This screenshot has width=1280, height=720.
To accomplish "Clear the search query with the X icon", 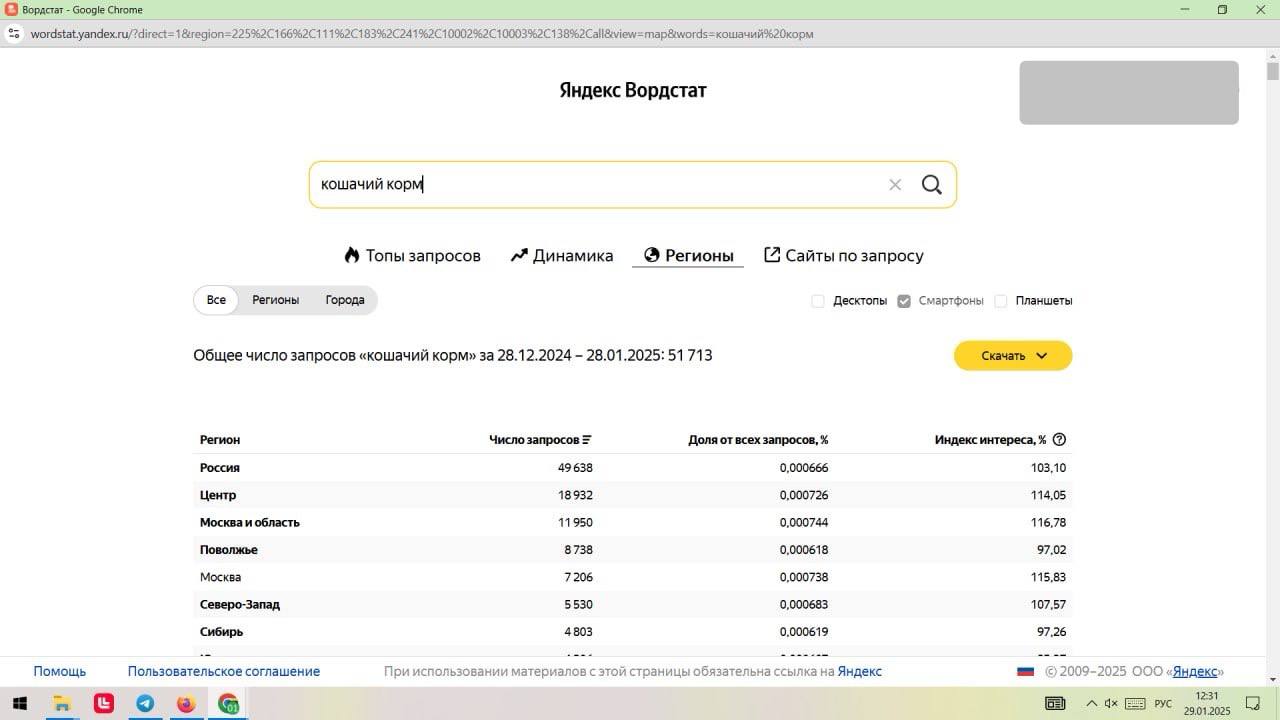I will [895, 185].
